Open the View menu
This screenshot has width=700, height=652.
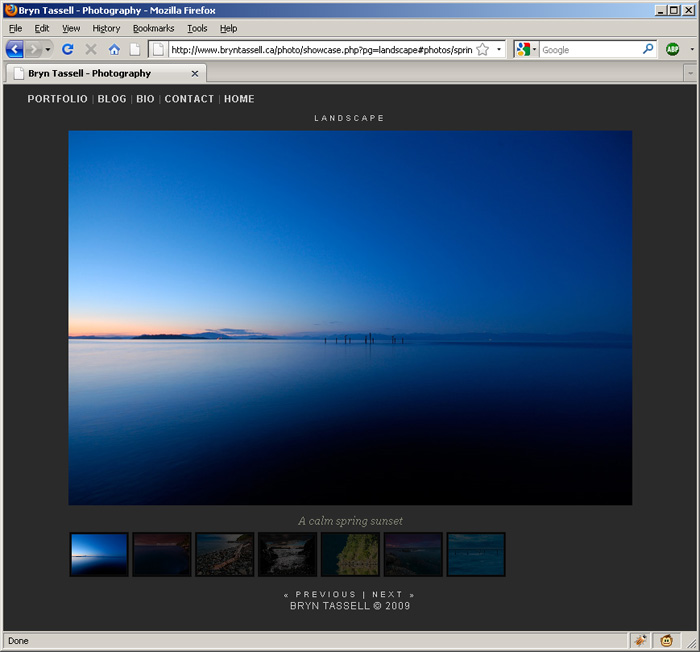[x=71, y=28]
